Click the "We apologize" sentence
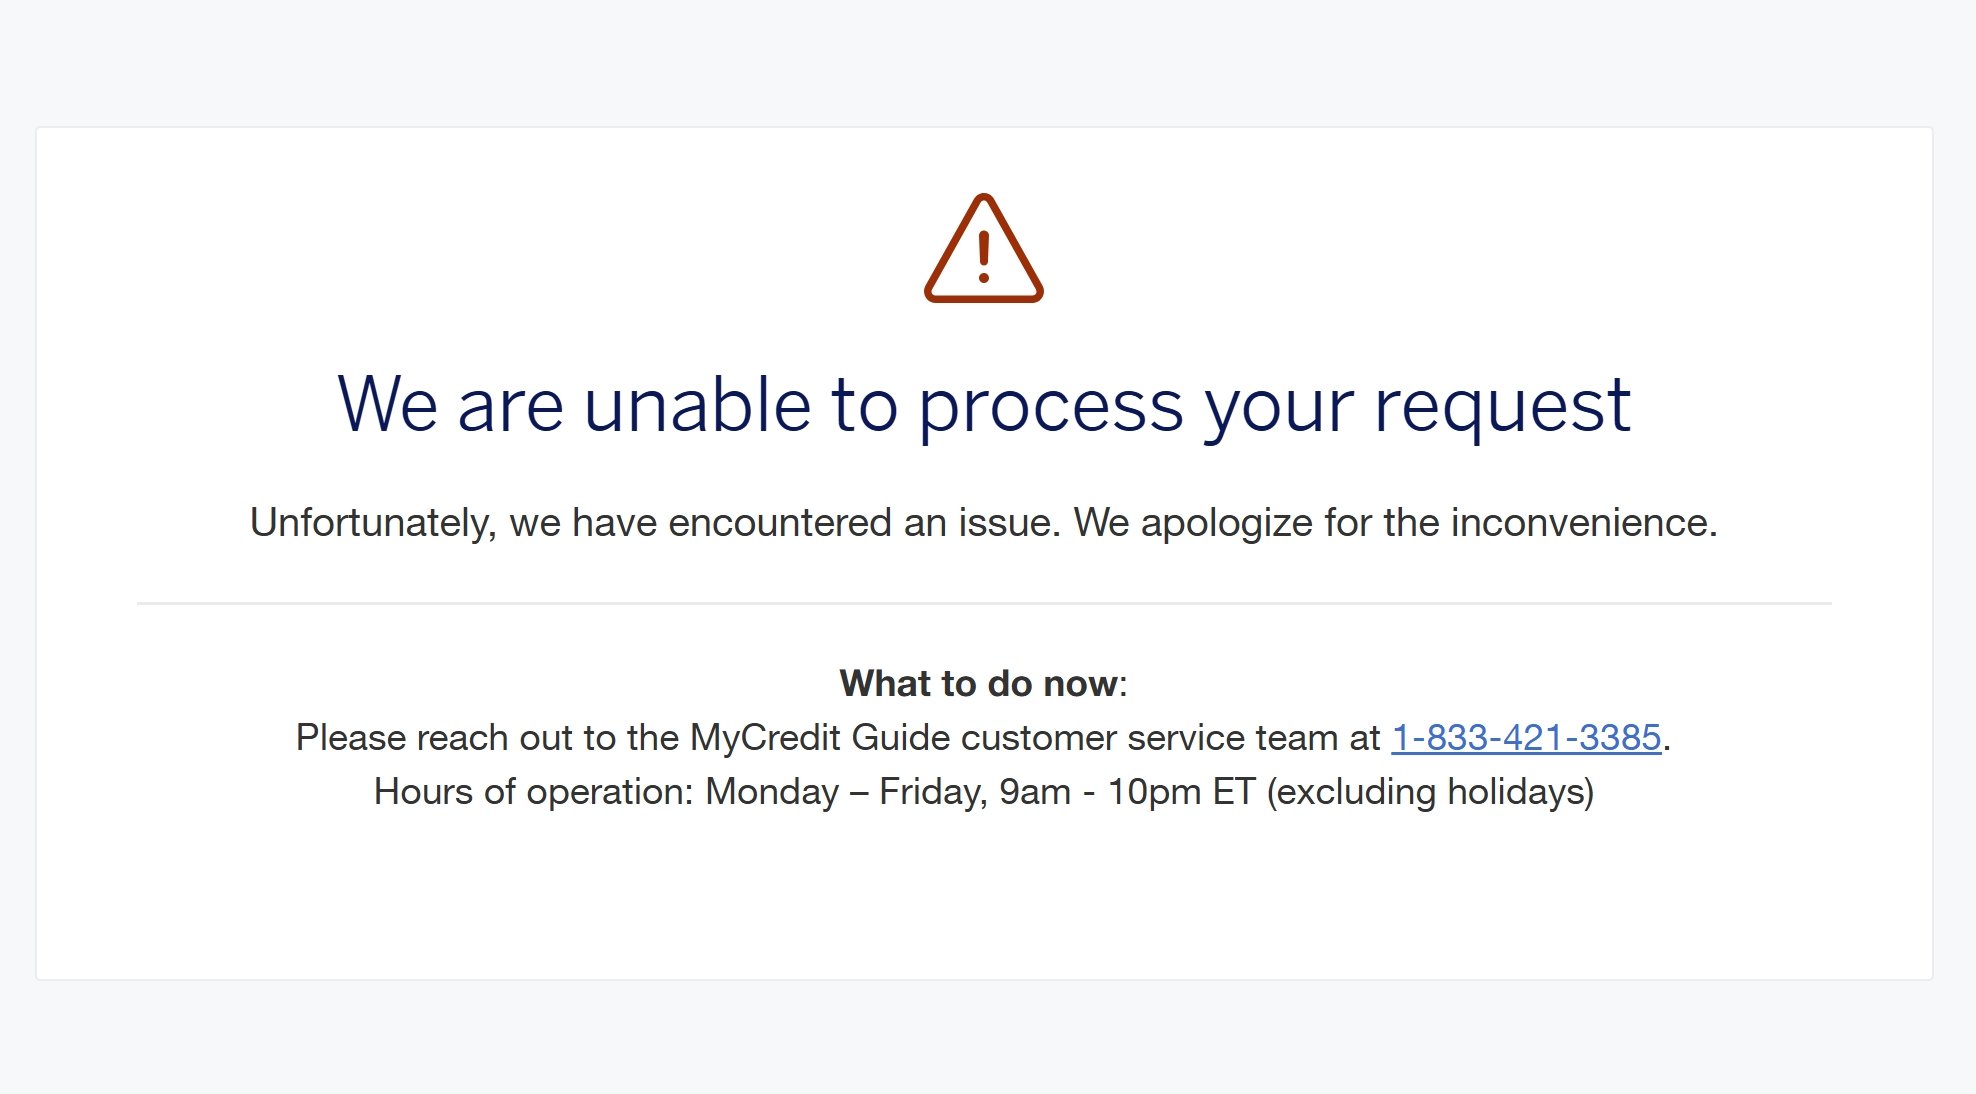 coord(1396,523)
